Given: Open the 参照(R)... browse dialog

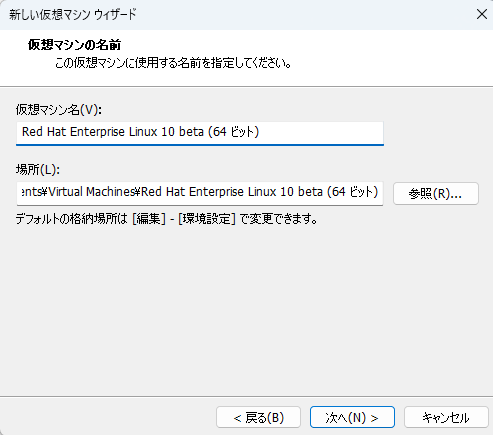Looking at the screenshot, I should [x=436, y=193].
